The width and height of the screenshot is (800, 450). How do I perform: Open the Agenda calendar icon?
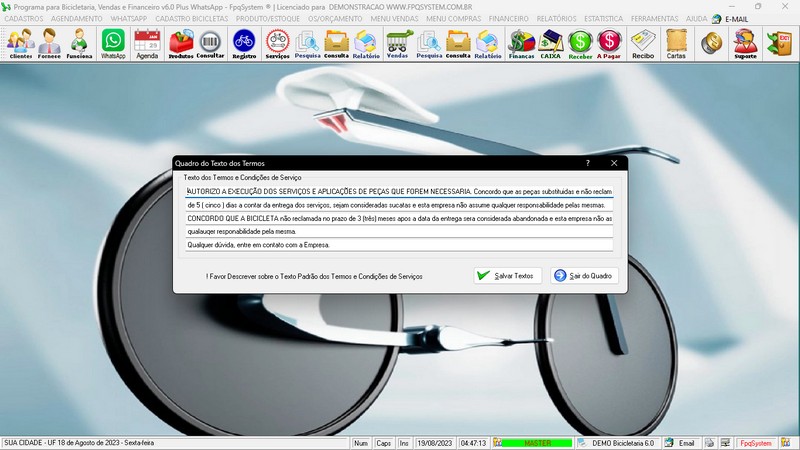(147, 44)
